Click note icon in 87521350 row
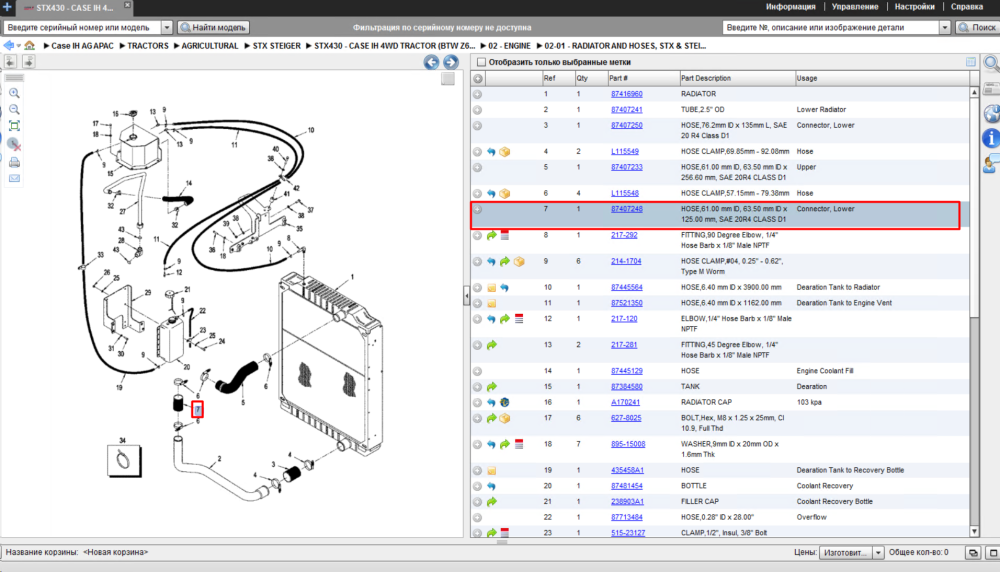This screenshot has height=572, width=1000. click(x=492, y=304)
